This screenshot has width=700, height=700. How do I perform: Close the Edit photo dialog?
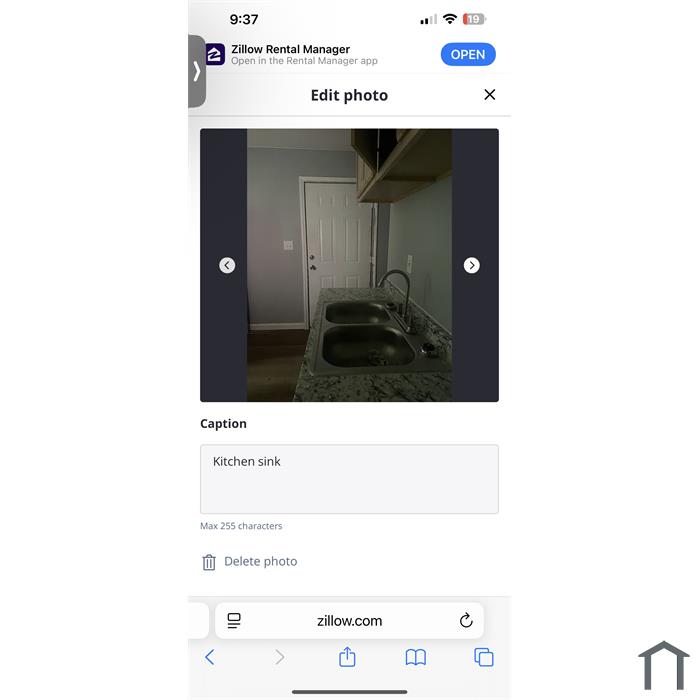tap(490, 95)
